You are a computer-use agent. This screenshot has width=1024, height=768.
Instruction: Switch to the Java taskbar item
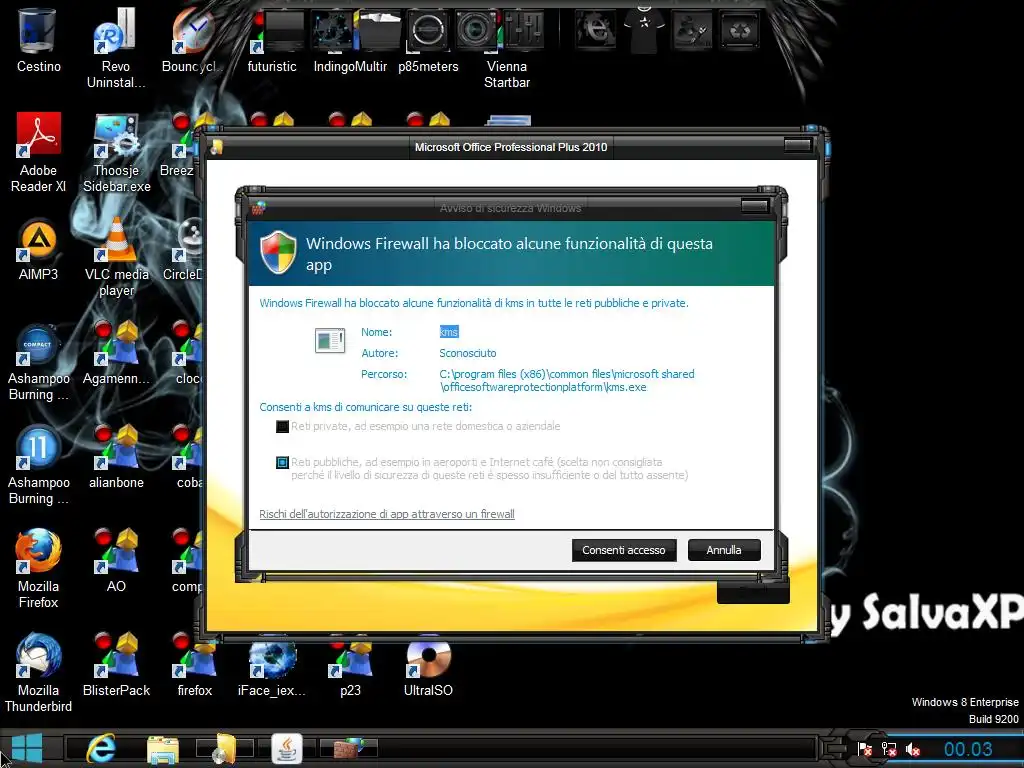pyautogui.click(x=287, y=748)
